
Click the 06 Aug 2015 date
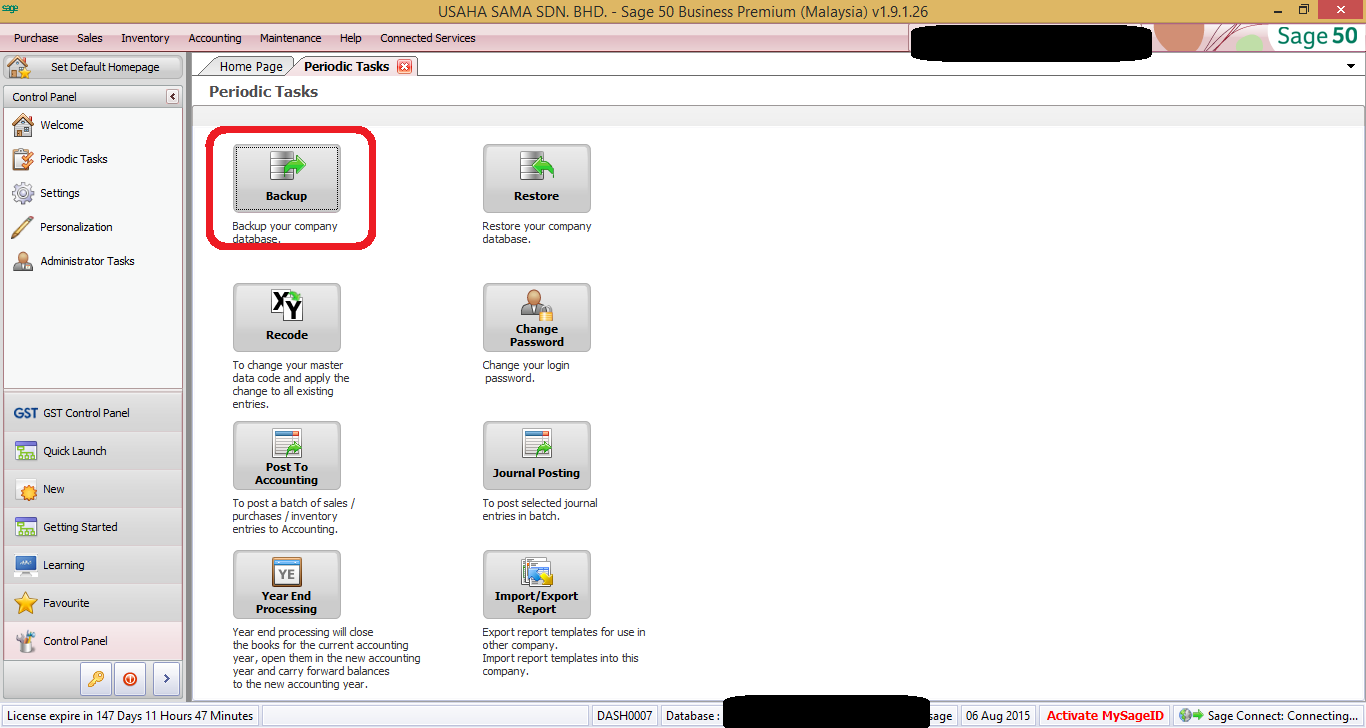[x=997, y=716]
